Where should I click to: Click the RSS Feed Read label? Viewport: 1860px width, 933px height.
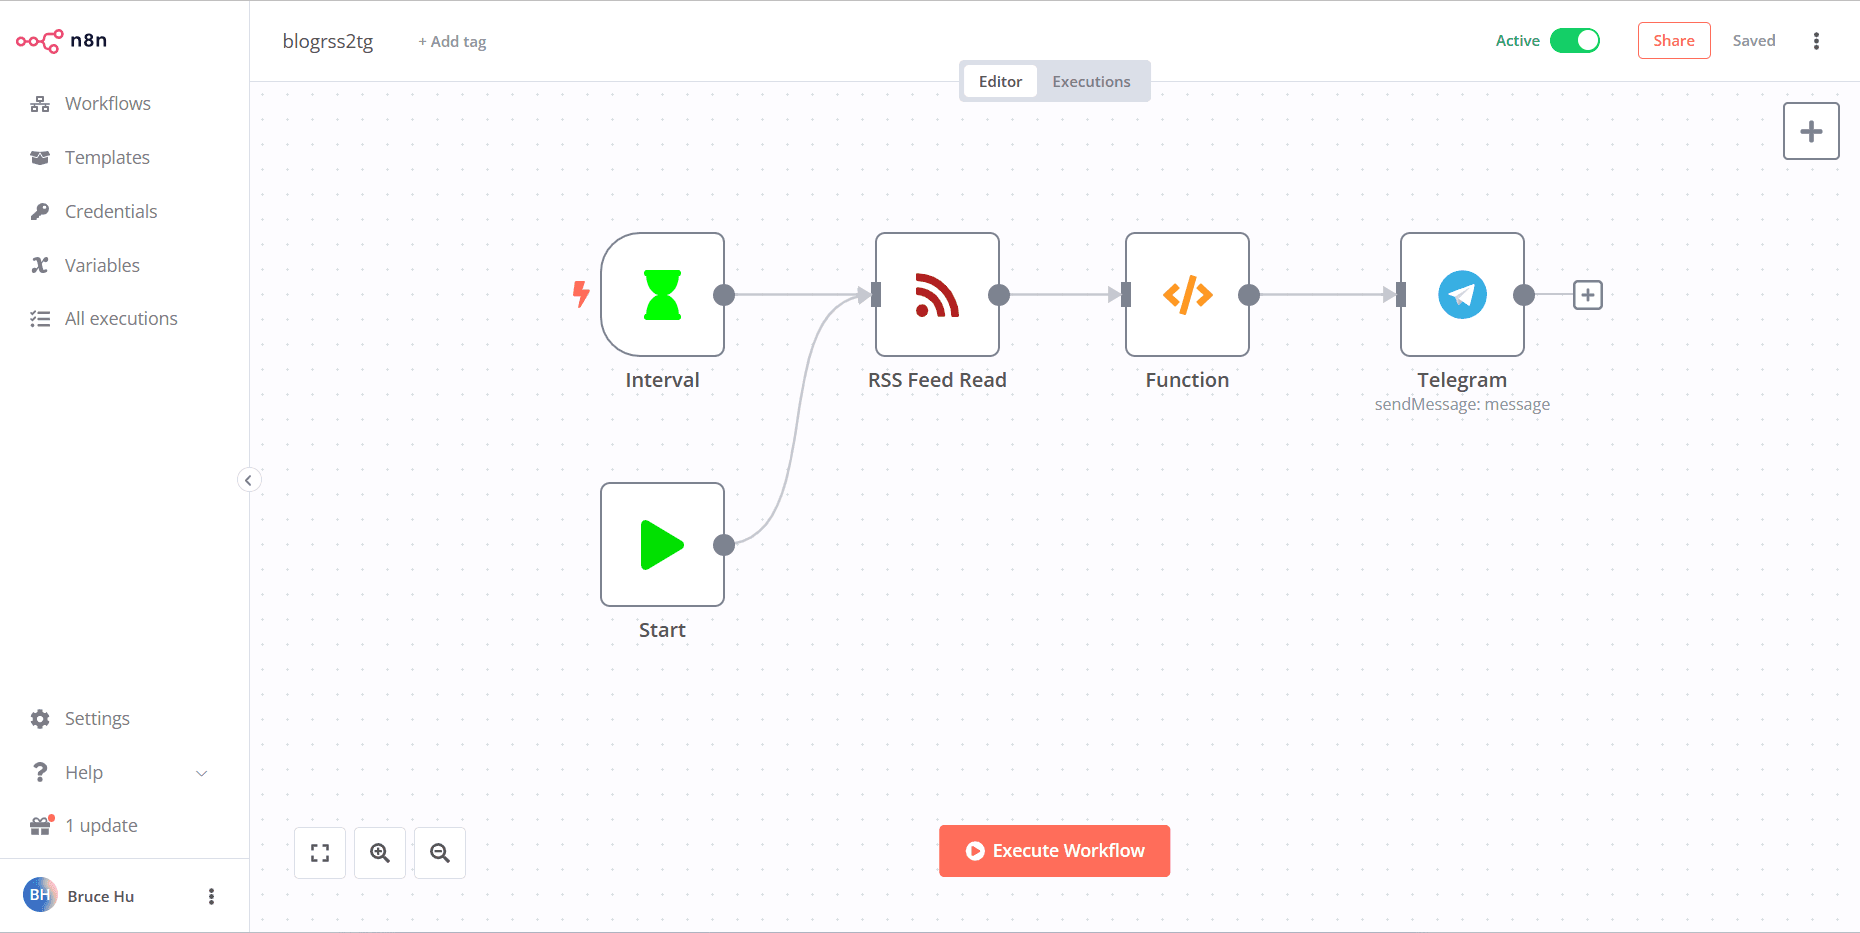937,380
